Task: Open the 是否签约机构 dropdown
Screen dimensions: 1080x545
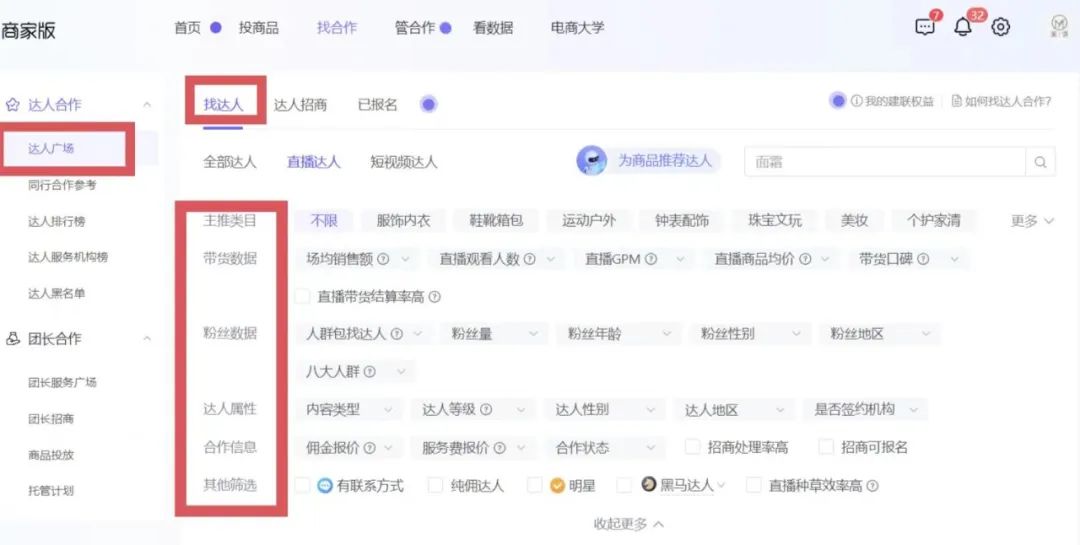Action: tap(865, 409)
